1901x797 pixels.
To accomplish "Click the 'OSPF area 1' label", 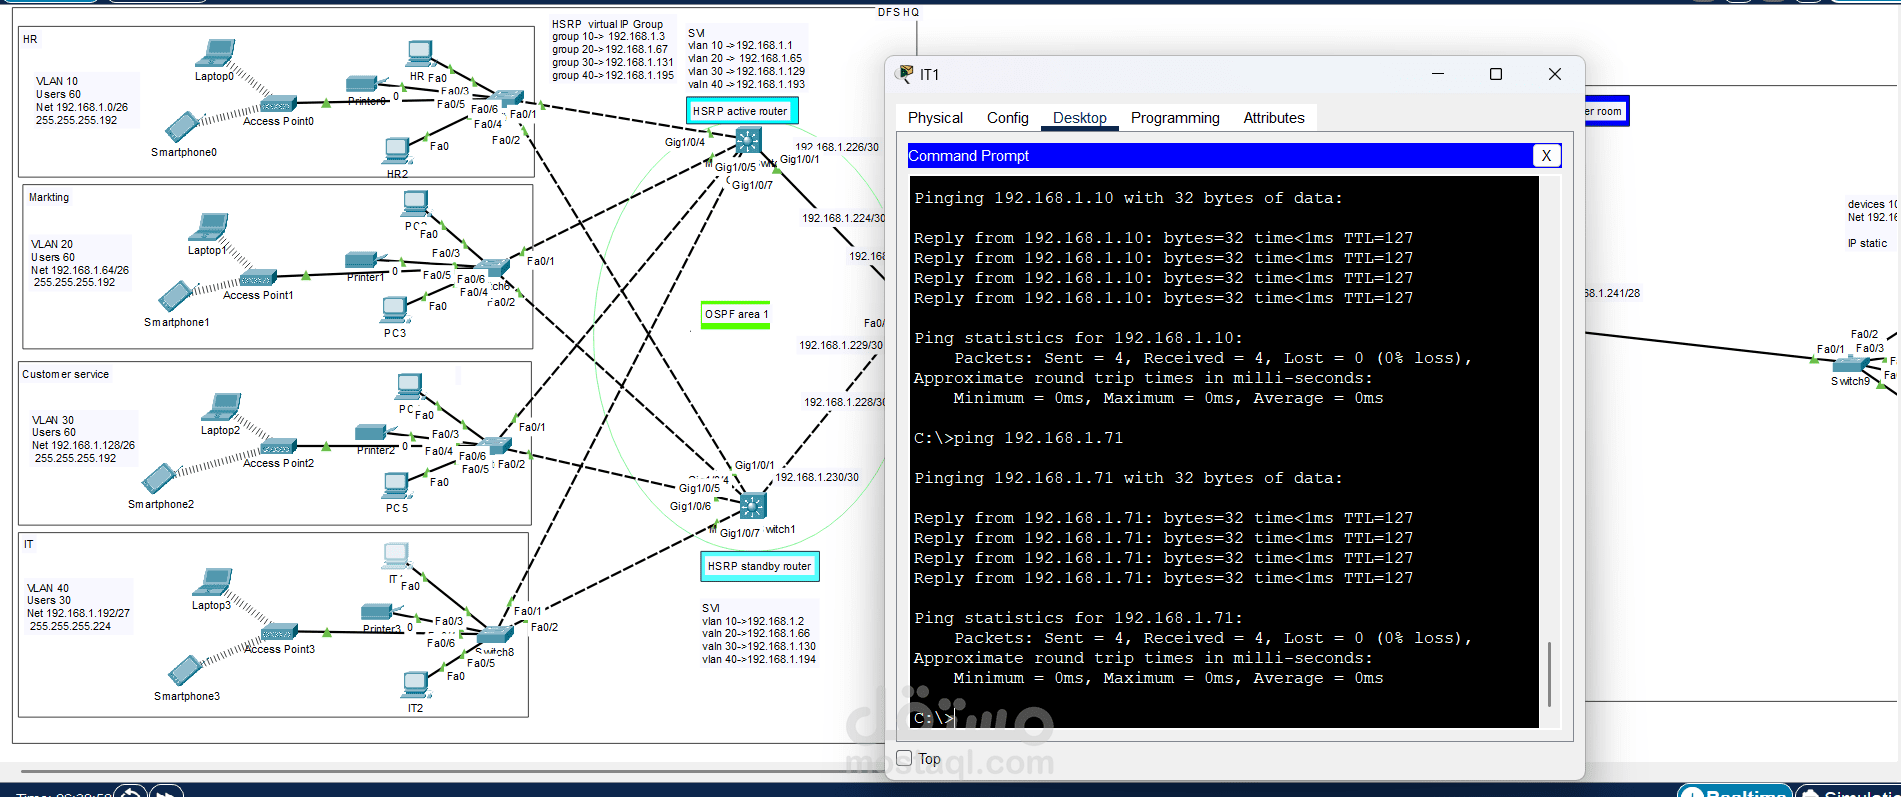I will tap(736, 315).
